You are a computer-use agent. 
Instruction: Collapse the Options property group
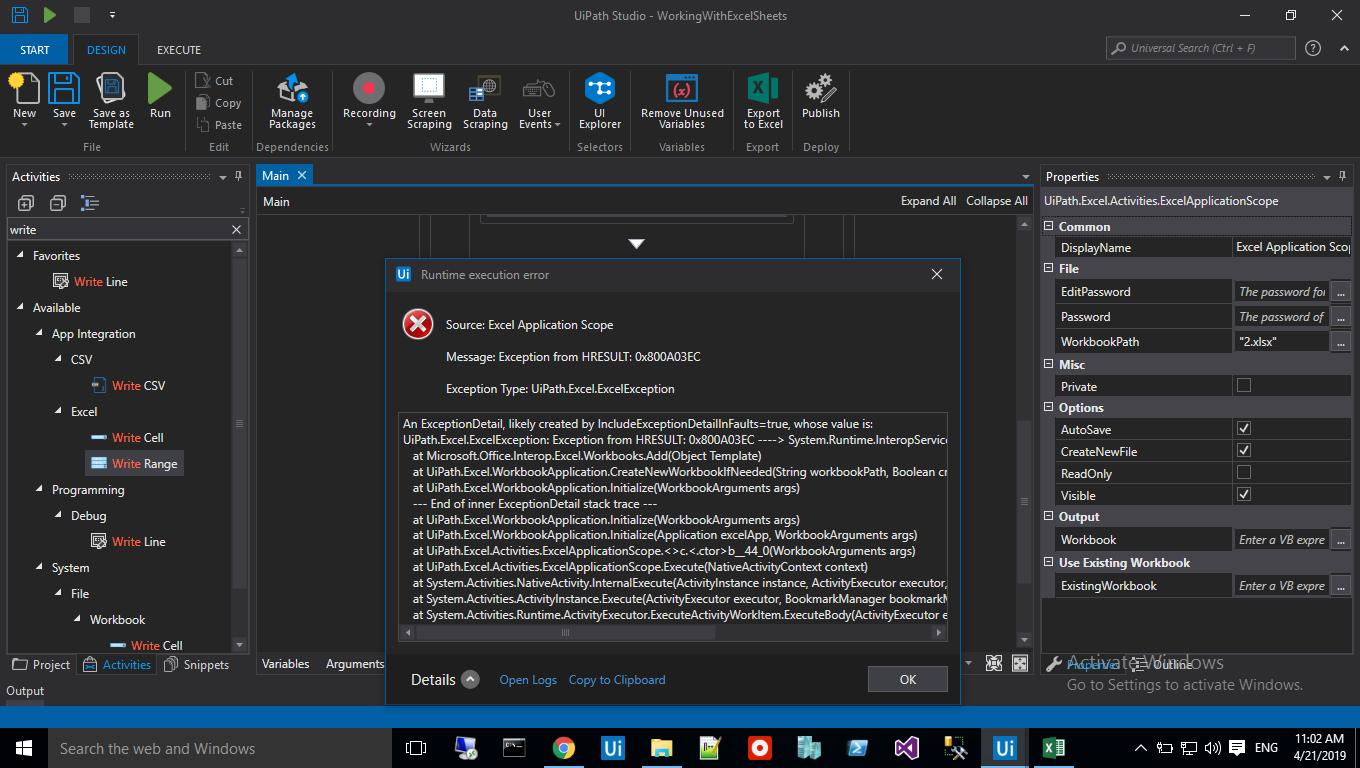pyautogui.click(x=1049, y=408)
